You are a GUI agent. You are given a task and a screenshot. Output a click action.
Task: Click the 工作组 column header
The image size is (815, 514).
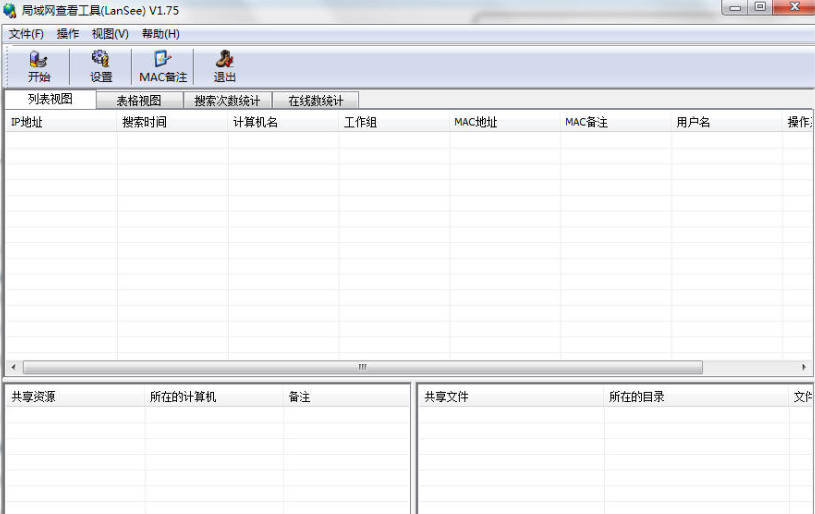pyautogui.click(x=394, y=122)
